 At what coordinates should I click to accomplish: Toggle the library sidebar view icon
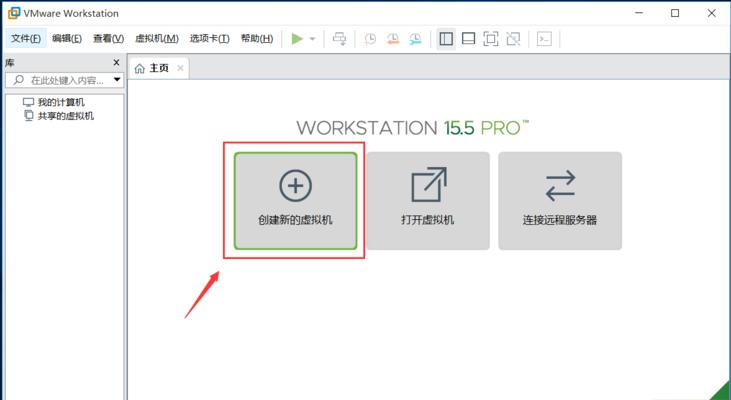click(x=446, y=39)
